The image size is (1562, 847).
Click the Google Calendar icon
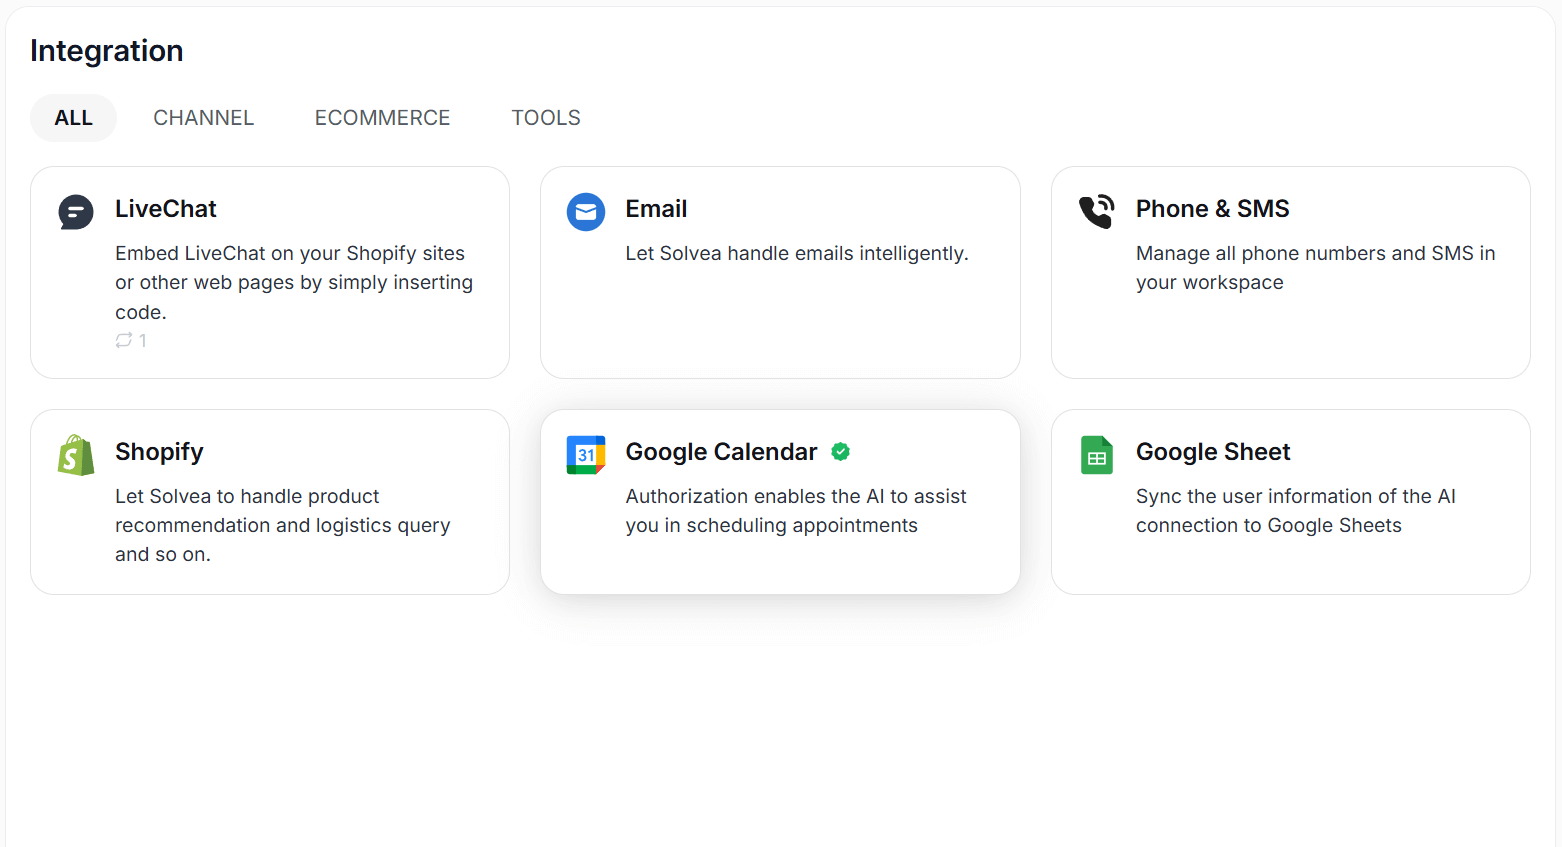[x=586, y=455]
